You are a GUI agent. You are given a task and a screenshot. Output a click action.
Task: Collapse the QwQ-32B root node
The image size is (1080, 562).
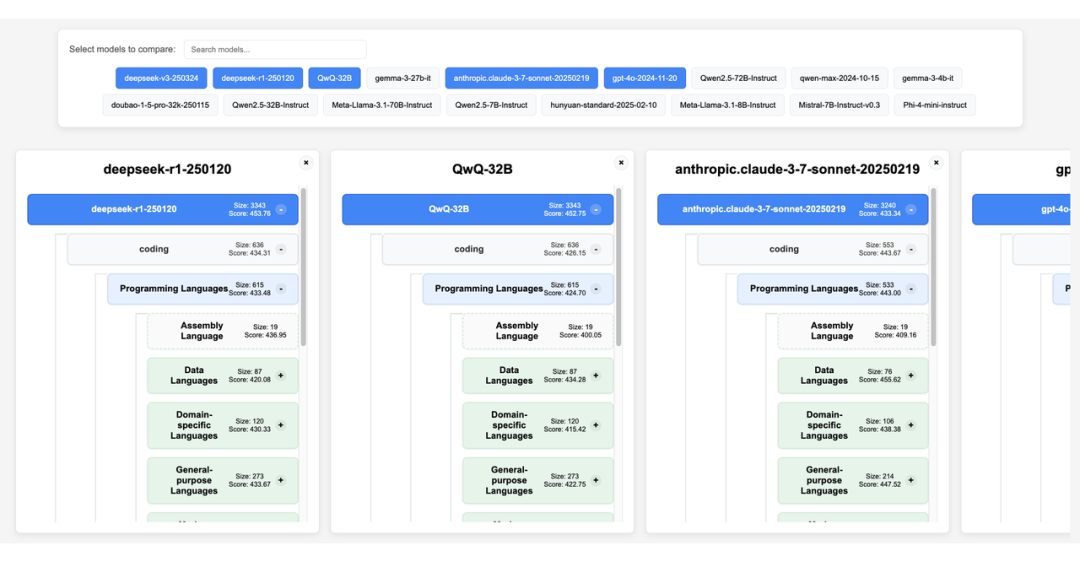[x=596, y=209]
